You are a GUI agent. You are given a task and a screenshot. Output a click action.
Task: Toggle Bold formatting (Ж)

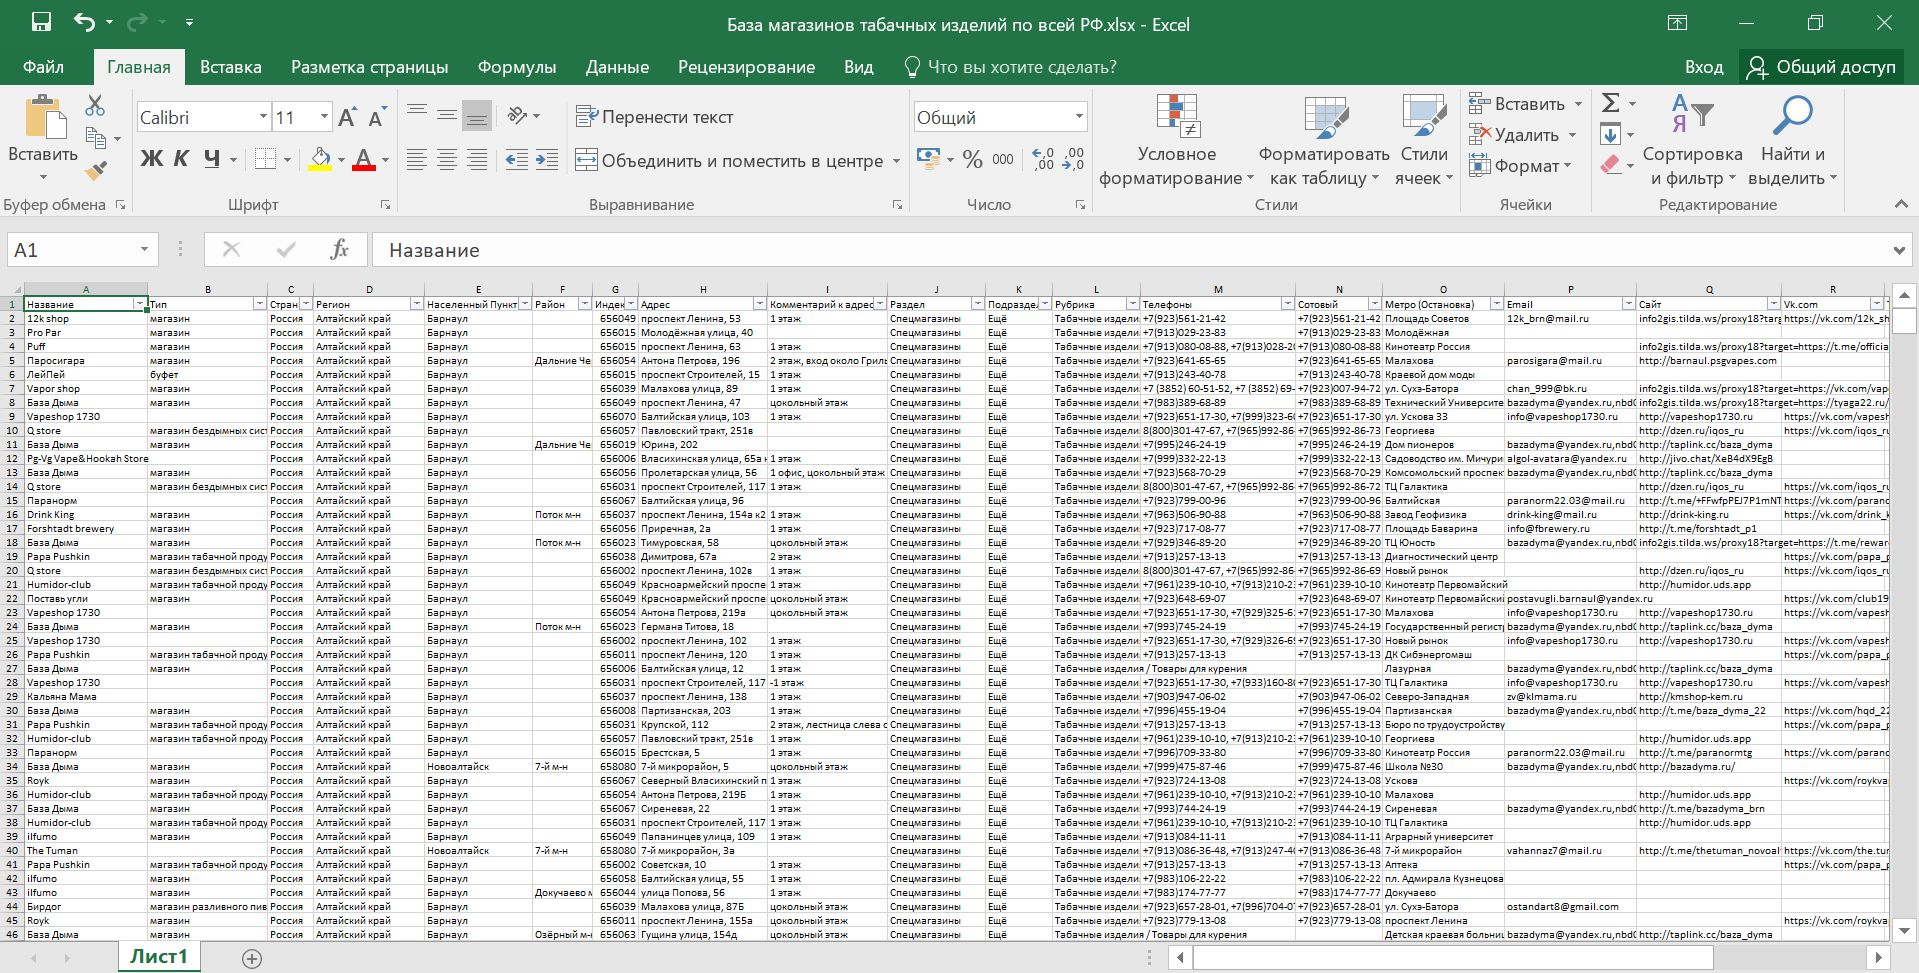(151, 159)
